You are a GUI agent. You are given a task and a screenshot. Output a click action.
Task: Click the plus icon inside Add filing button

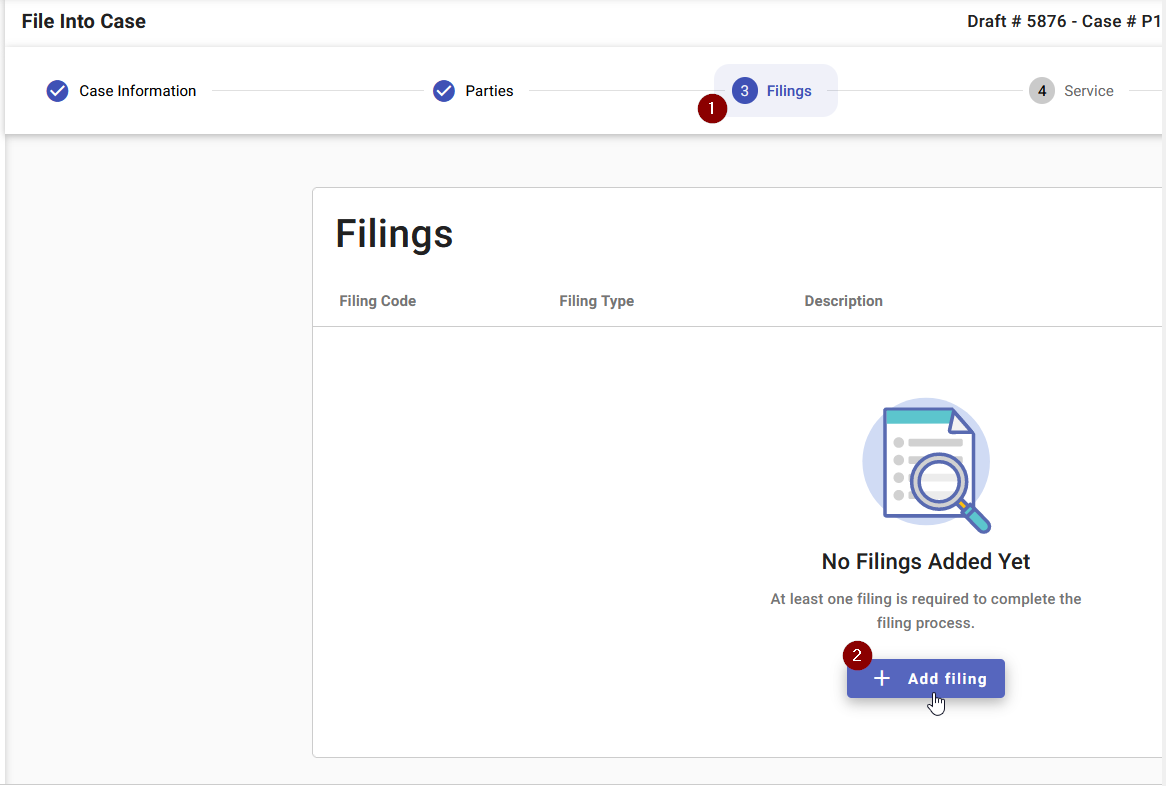881,678
